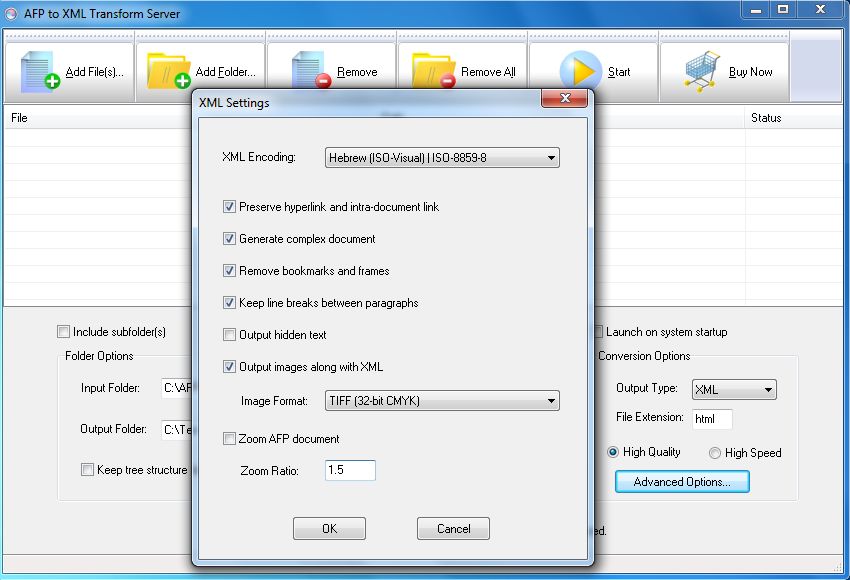Screen dimensions: 850x580
Task: Enable Keep tree structure option
Action: (x=87, y=469)
